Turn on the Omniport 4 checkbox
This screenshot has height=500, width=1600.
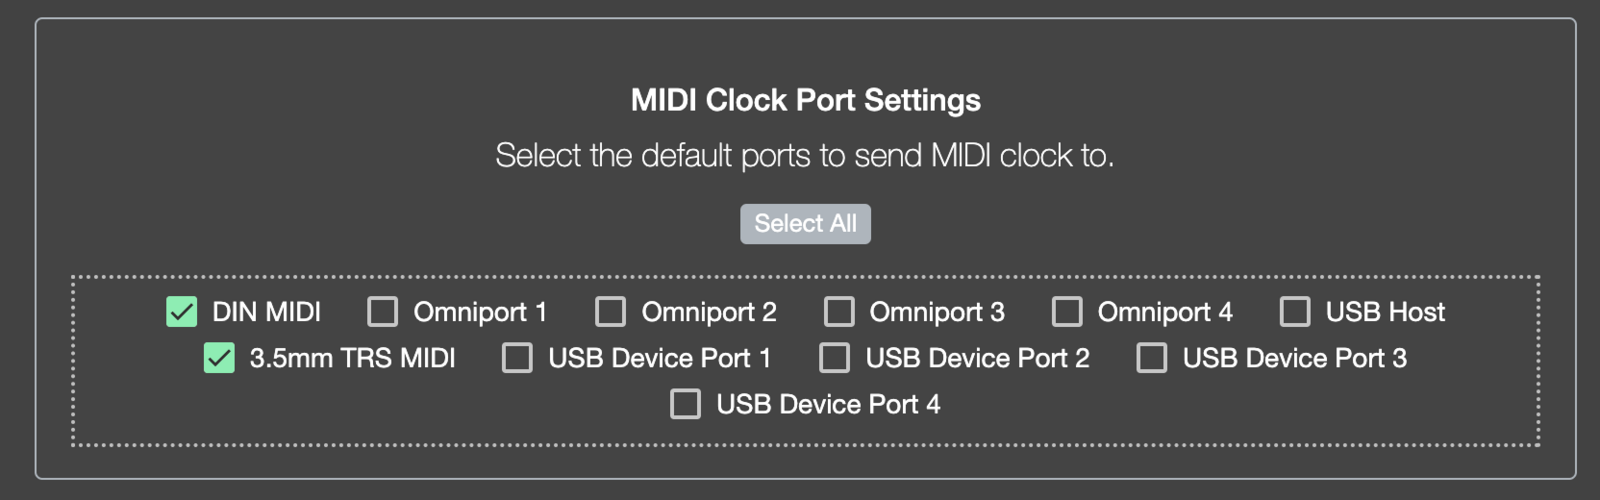[x=1067, y=312]
